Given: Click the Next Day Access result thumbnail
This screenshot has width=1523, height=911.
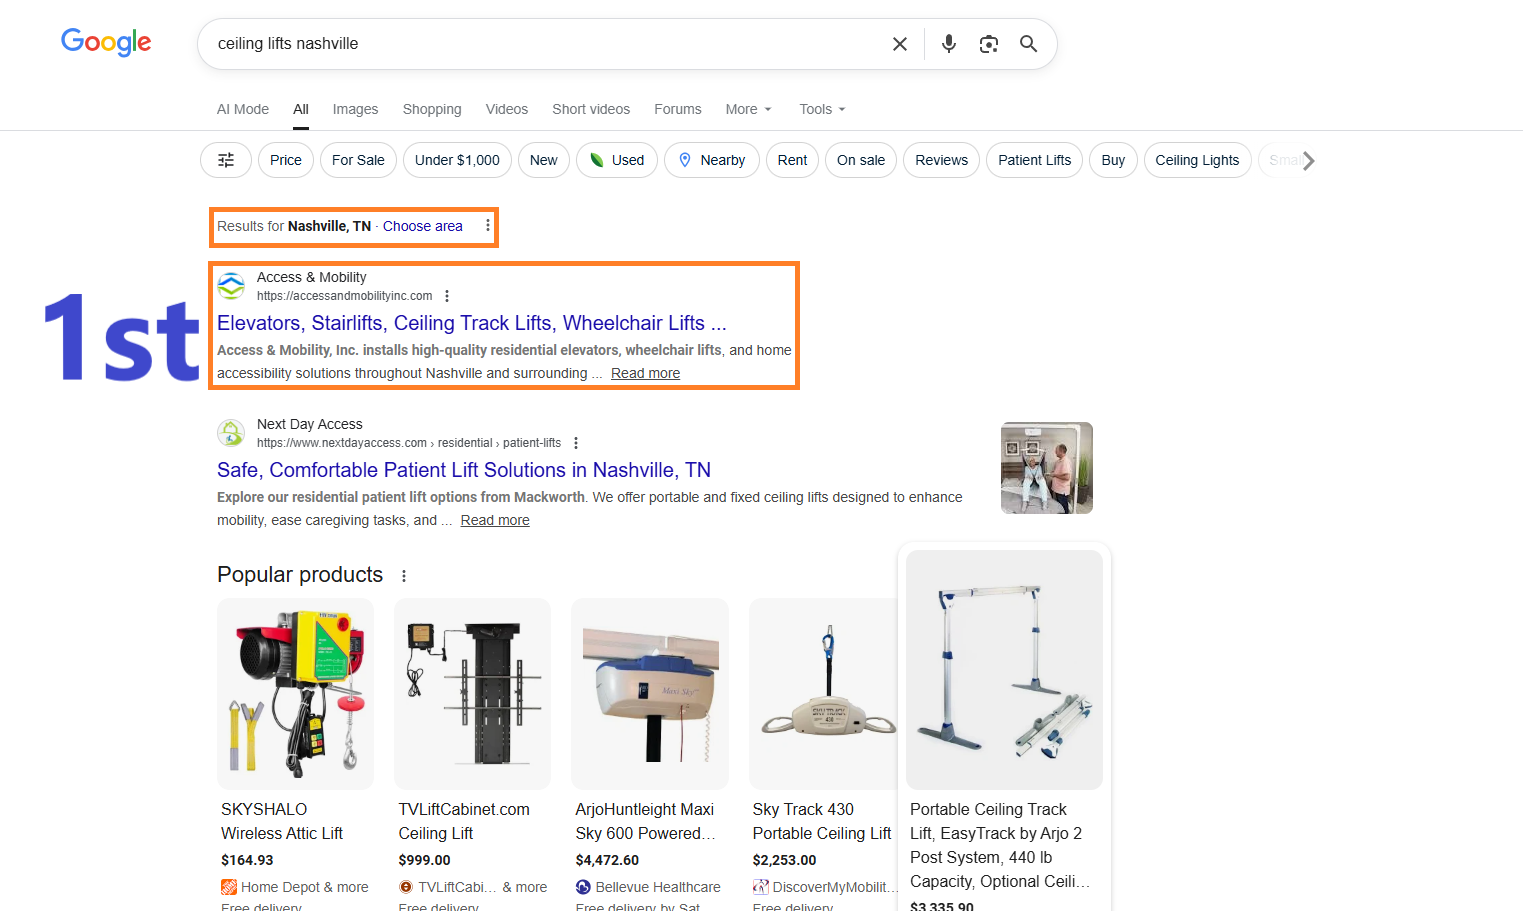Looking at the screenshot, I should pos(1046,468).
